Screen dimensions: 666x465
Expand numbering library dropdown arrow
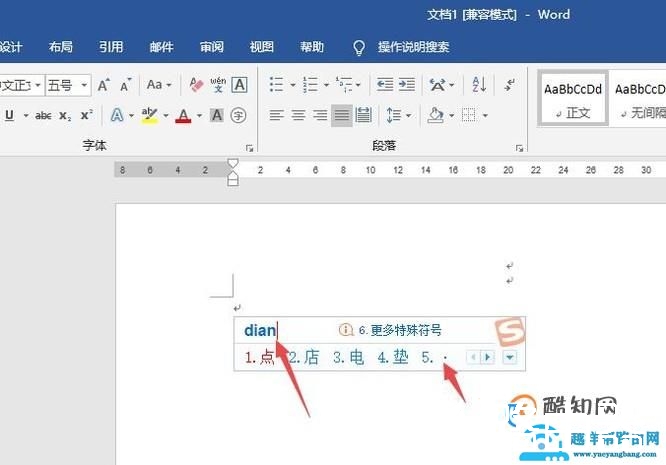click(326, 85)
